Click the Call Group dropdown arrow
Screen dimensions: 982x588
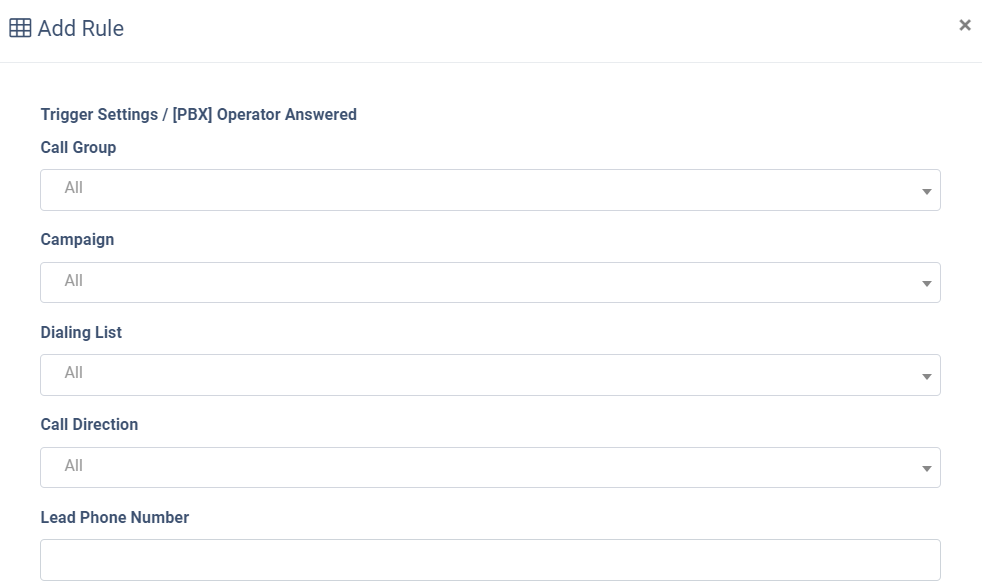pyautogui.click(x=926, y=192)
